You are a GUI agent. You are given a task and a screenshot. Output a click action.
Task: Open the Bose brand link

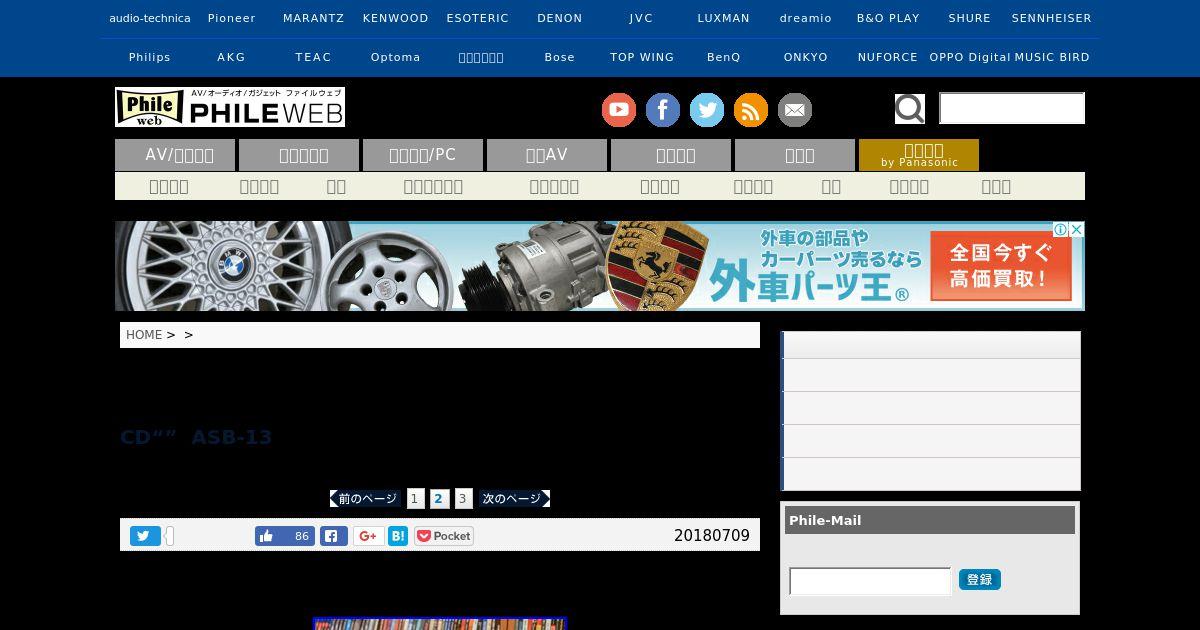(560, 57)
